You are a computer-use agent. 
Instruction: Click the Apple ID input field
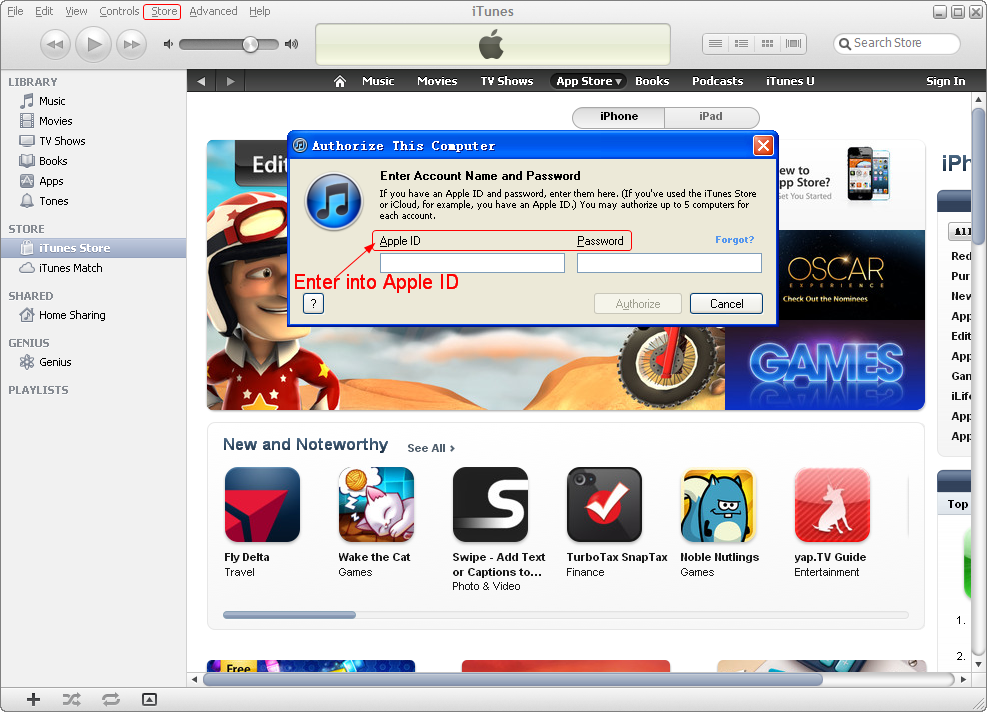[472, 263]
